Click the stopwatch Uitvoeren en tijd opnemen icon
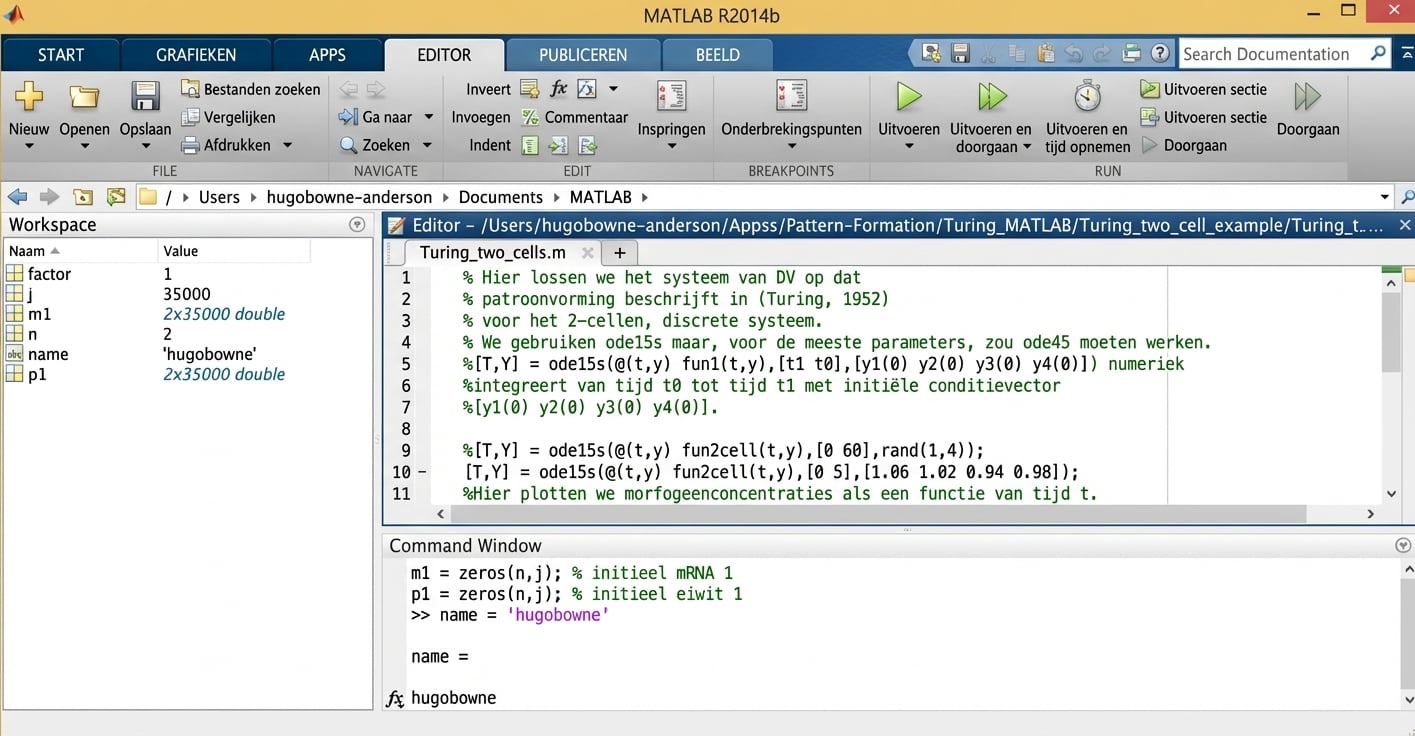This screenshot has height=736, width=1415. (x=1087, y=97)
